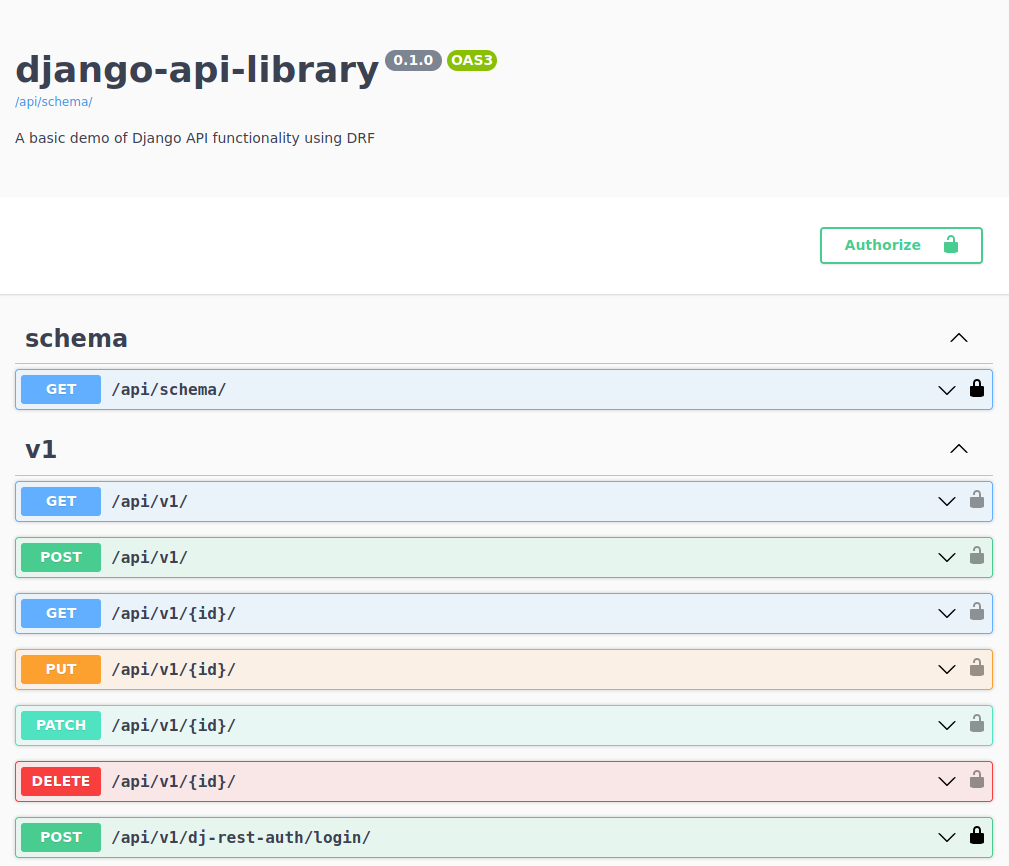
Task: Click the lock icon inside Authorize button
Action: (950, 244)
